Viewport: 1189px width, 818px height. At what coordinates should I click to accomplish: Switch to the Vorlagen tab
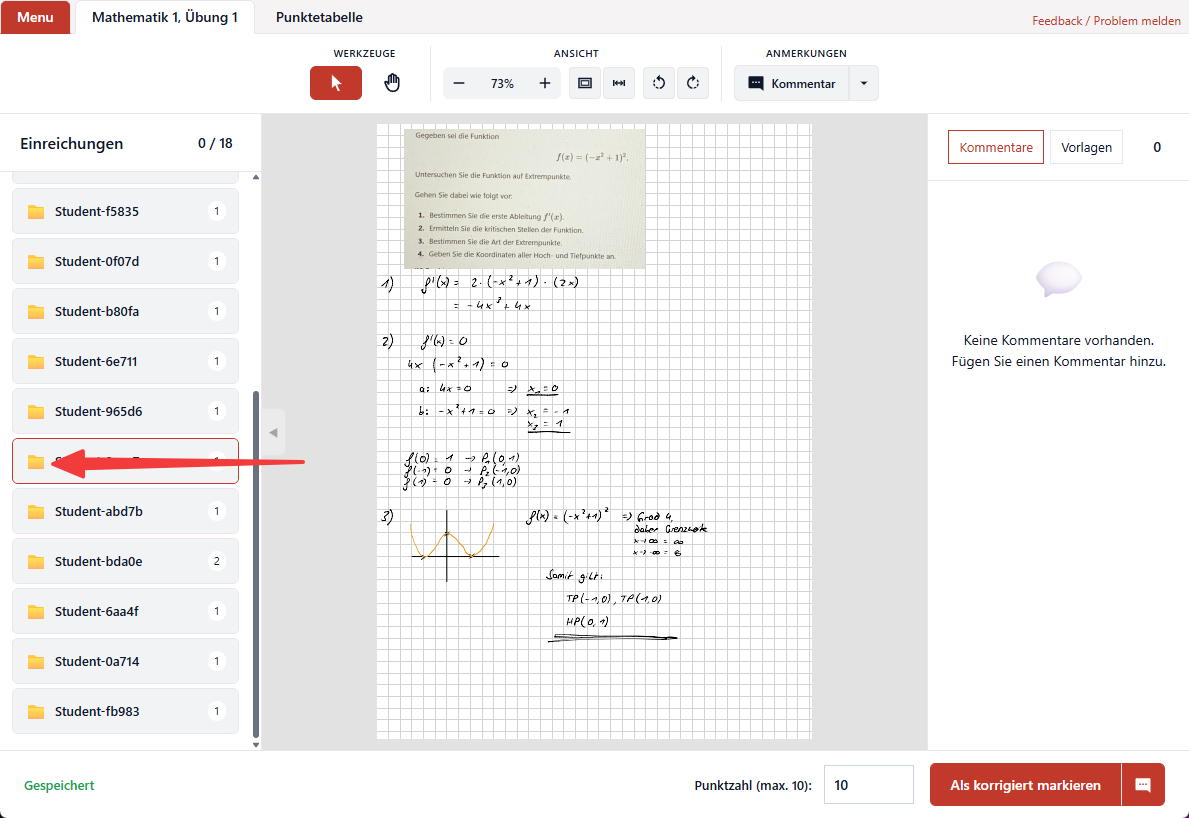click(x=1086, y=147)
